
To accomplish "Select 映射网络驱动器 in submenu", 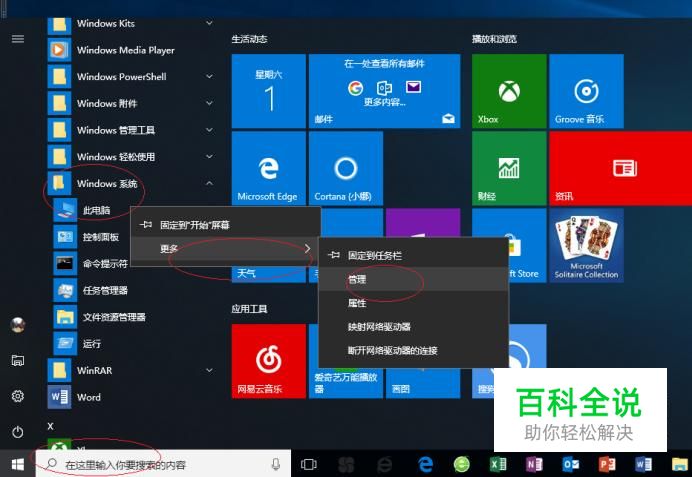I will click(x=413, y=327).
